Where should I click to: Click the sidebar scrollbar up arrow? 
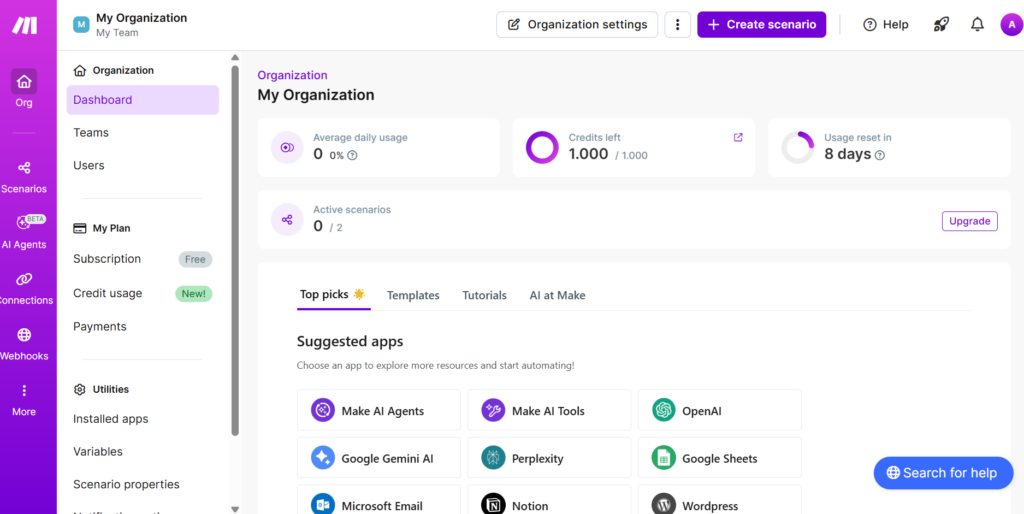click(235, 58)
